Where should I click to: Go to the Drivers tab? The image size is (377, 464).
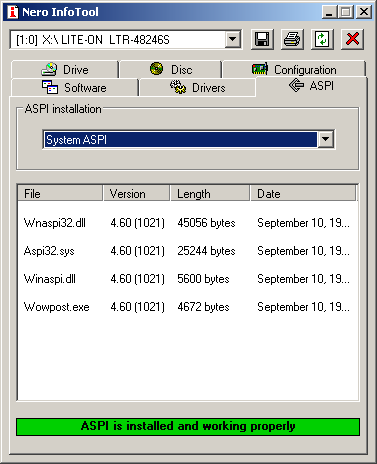click(198, 88)
